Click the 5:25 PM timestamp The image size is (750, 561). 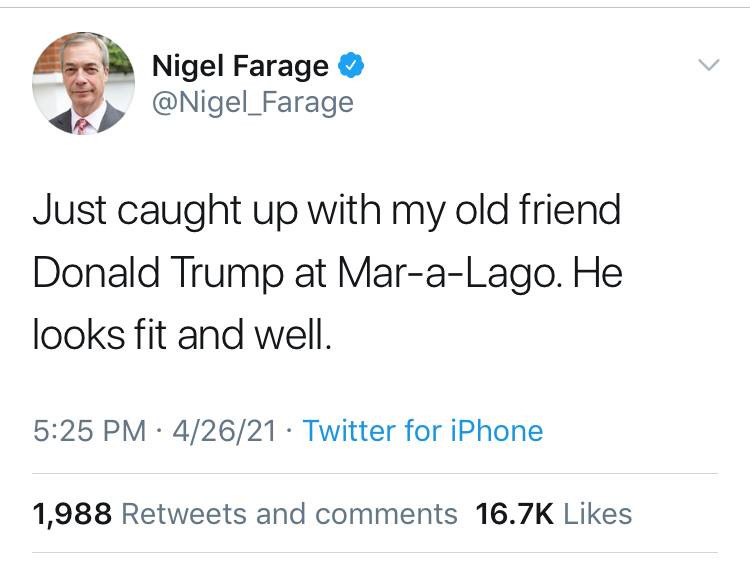tap(90, 431)
